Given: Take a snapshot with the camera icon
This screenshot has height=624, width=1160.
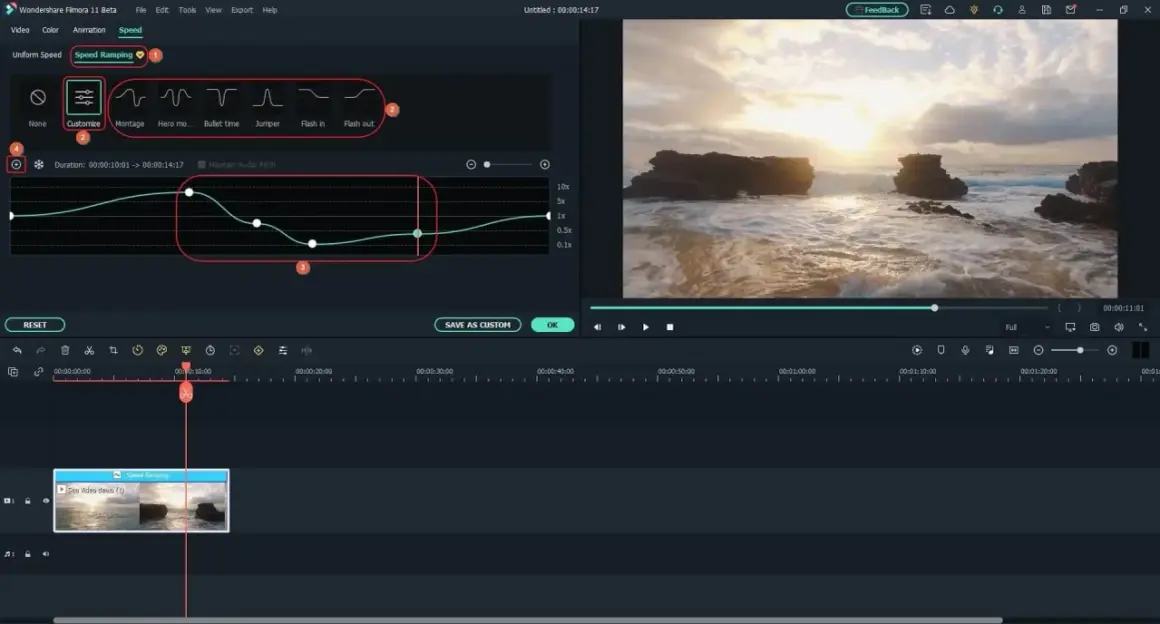Looking at the screenshot, I should [1094, 326].
